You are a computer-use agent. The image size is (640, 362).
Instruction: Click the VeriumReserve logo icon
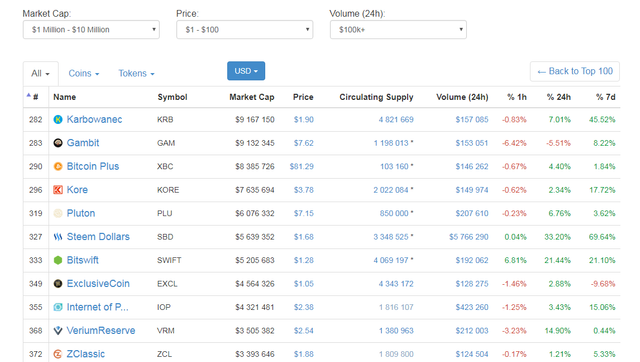pyautogui.click(x=58, y=331)
